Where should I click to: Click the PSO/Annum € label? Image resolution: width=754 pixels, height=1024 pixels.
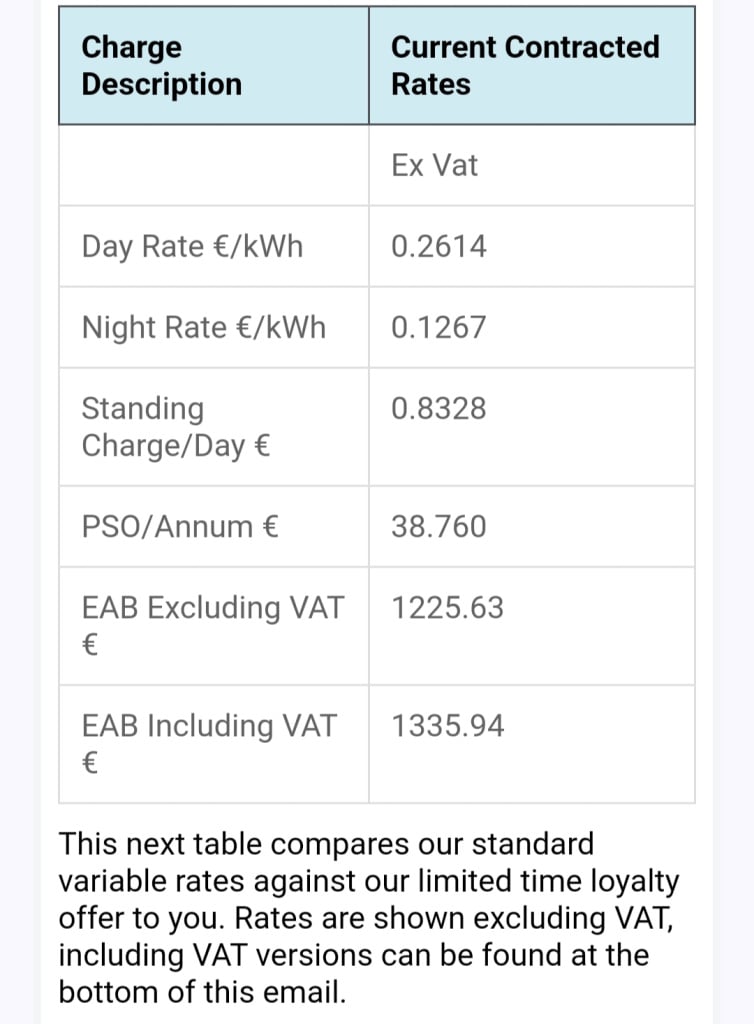(x=180, y=527)
